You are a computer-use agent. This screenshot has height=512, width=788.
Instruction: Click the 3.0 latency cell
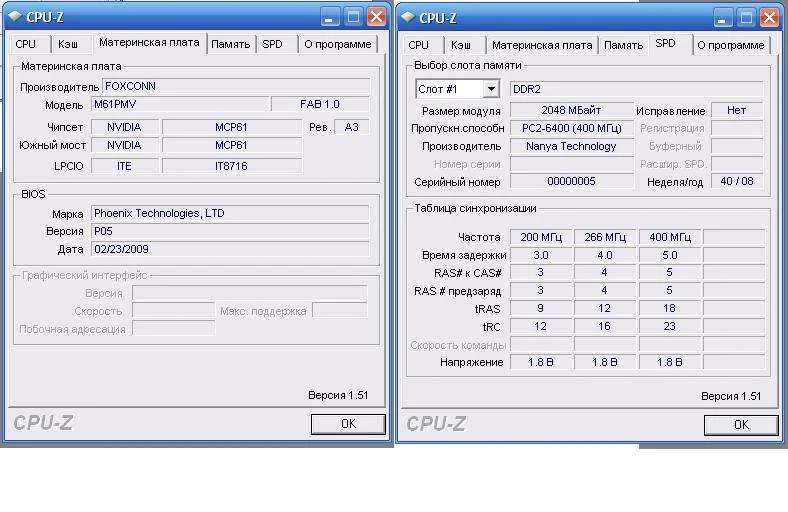click(541, 255)
